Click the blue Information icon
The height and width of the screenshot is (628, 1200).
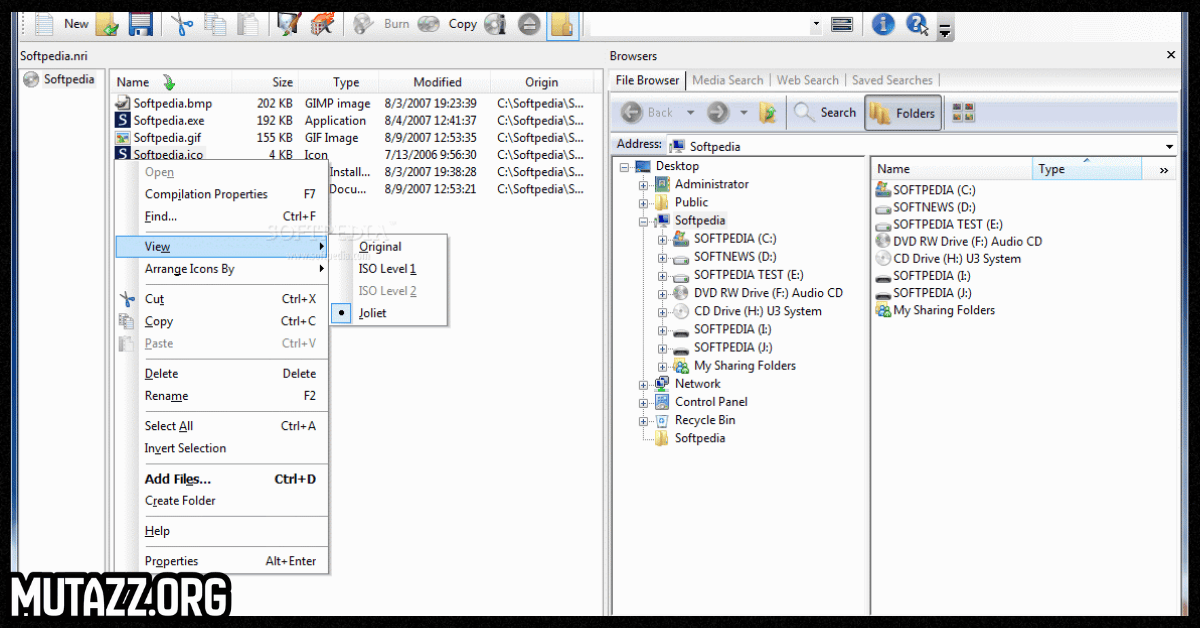click(x=882, y=24)
